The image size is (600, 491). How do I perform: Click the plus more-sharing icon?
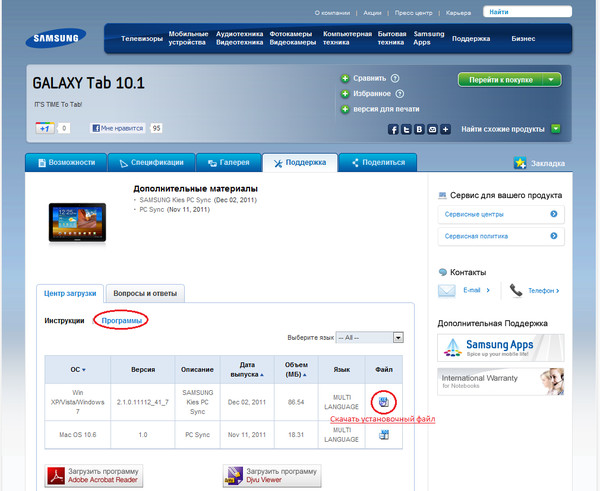445,129
